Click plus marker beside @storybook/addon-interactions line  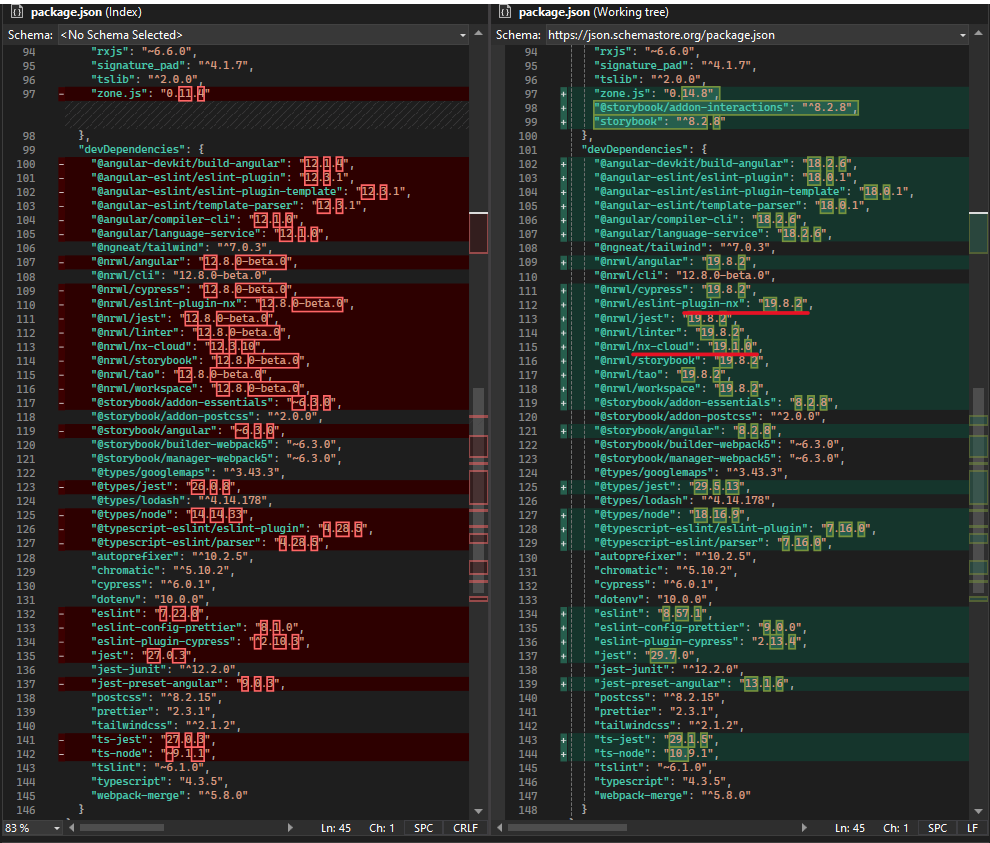[x=563, y=108]
